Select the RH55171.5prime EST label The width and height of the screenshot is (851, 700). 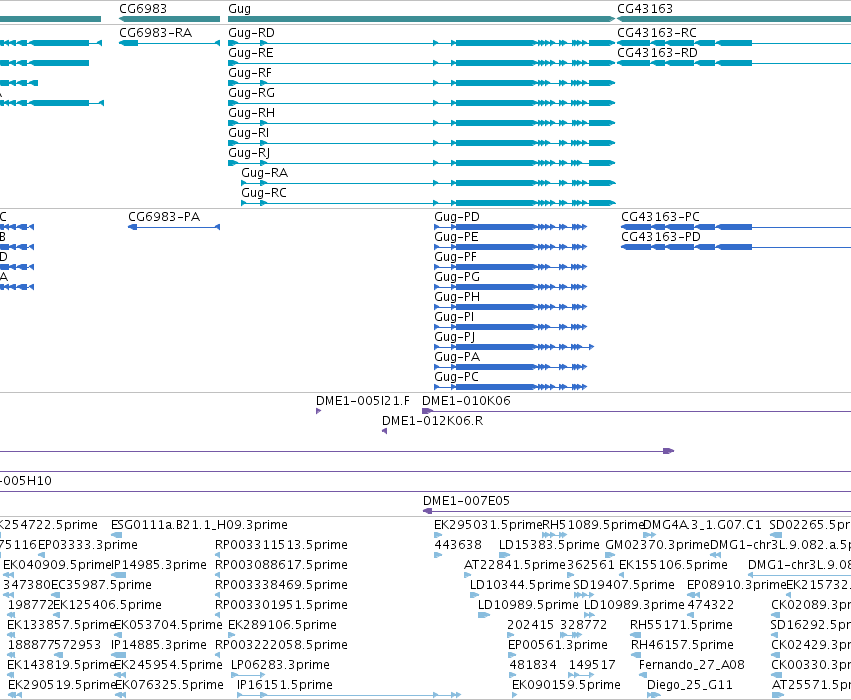pyautogui.click(x=681, y=625)
